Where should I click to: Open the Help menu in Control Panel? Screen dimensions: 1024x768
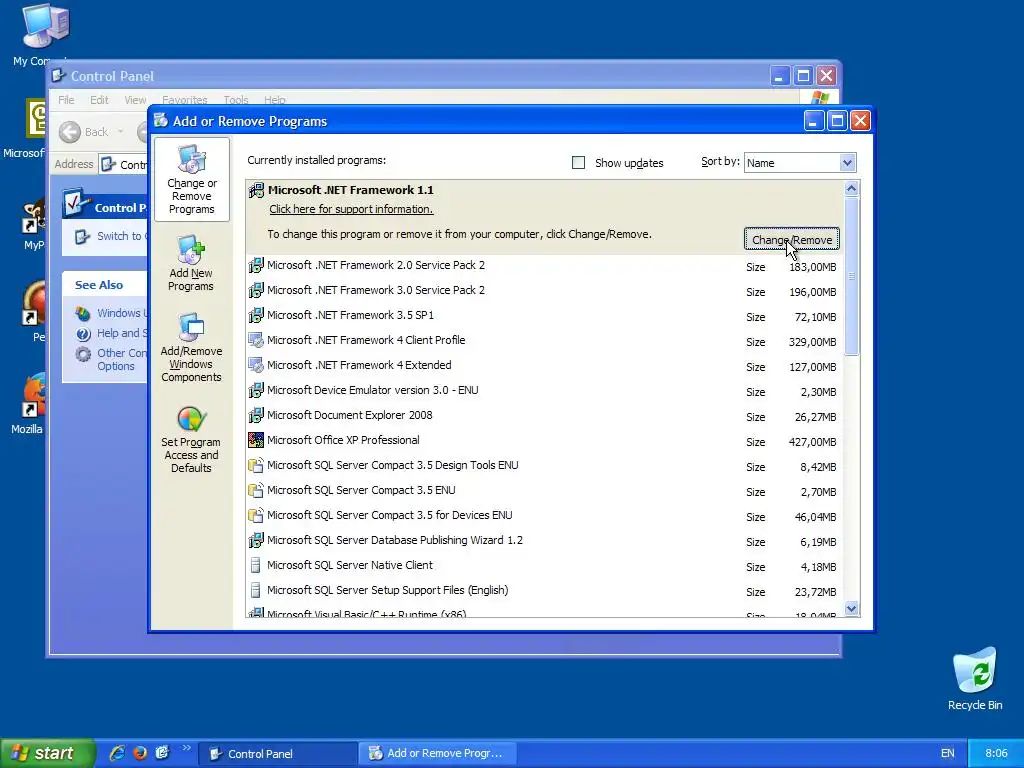pos(274,100)
